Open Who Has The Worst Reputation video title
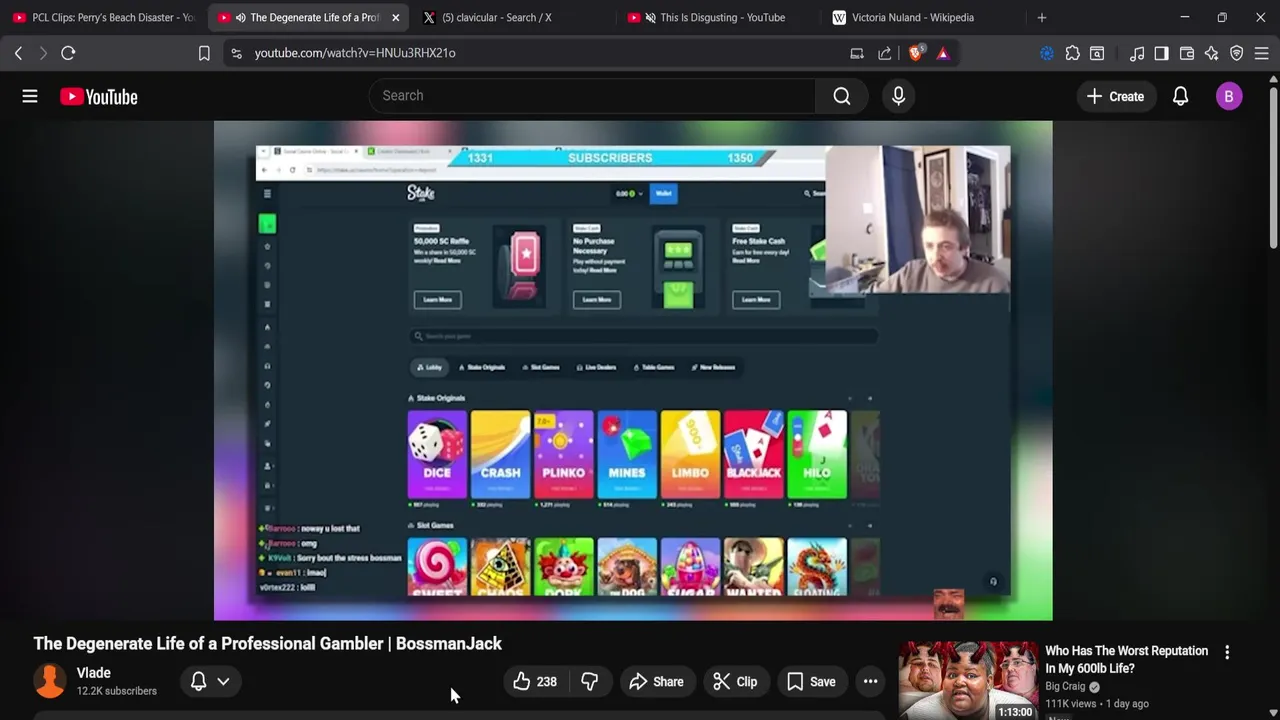The height and width of the screenshot is (720, 1280). (x=1126, y=659)
